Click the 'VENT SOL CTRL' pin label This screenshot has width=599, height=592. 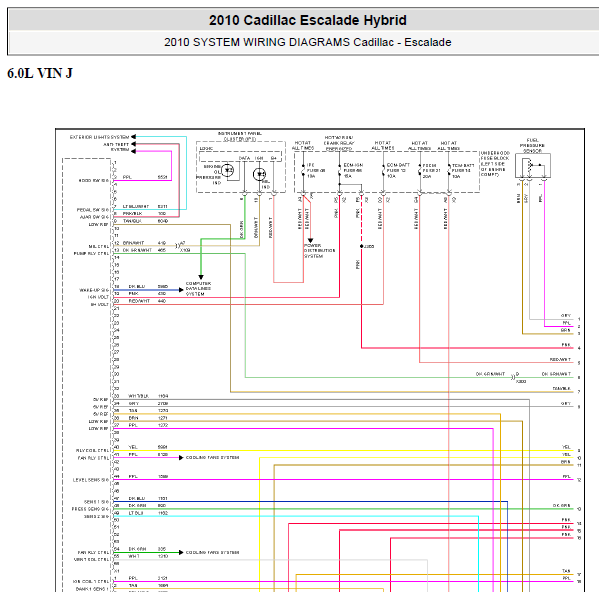click(x=92, y=560)
